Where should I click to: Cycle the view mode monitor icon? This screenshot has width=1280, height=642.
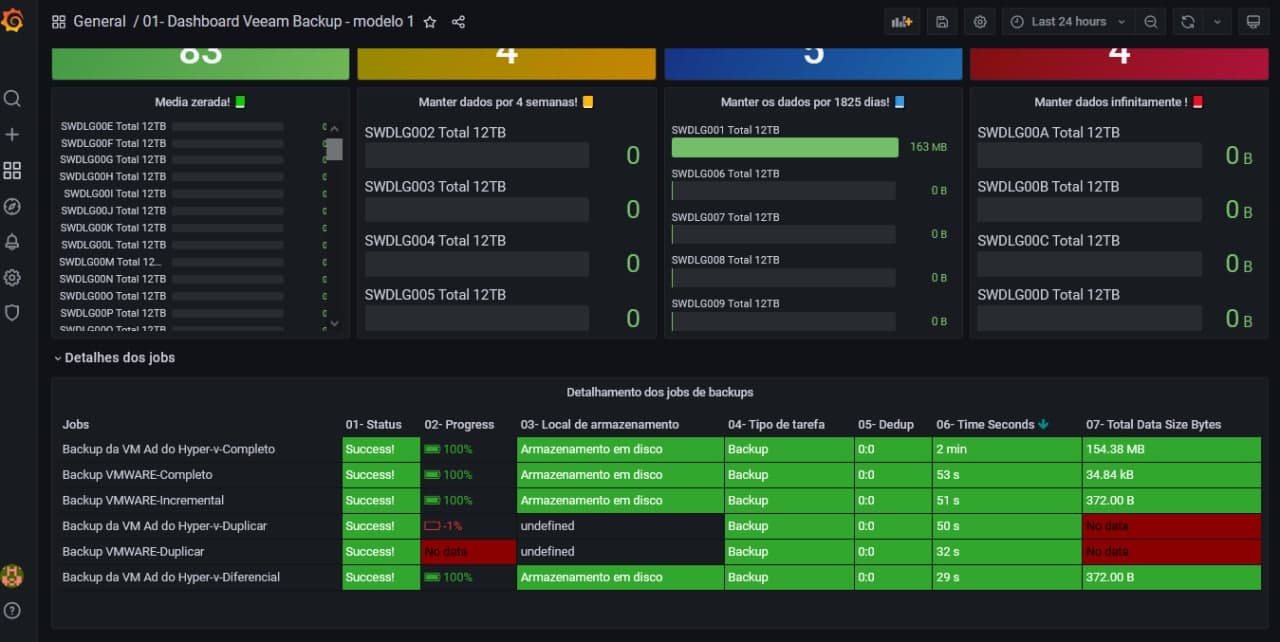pyautogui.click(x=1252, y=22)
